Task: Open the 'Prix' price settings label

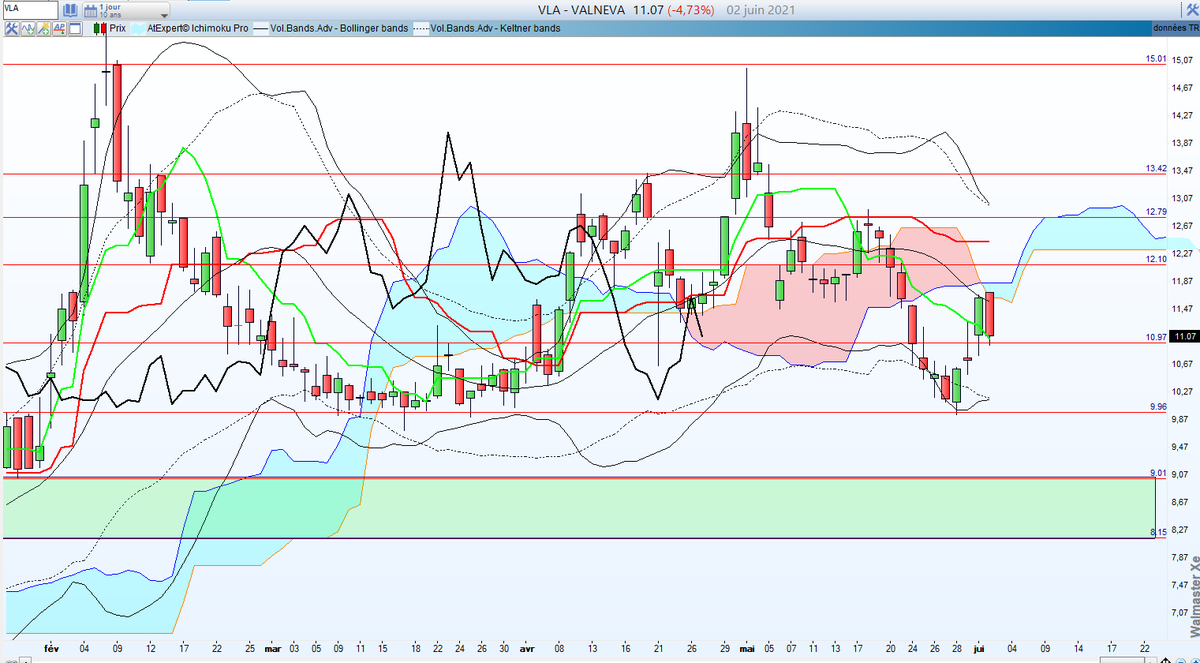Action: point(118,28)
